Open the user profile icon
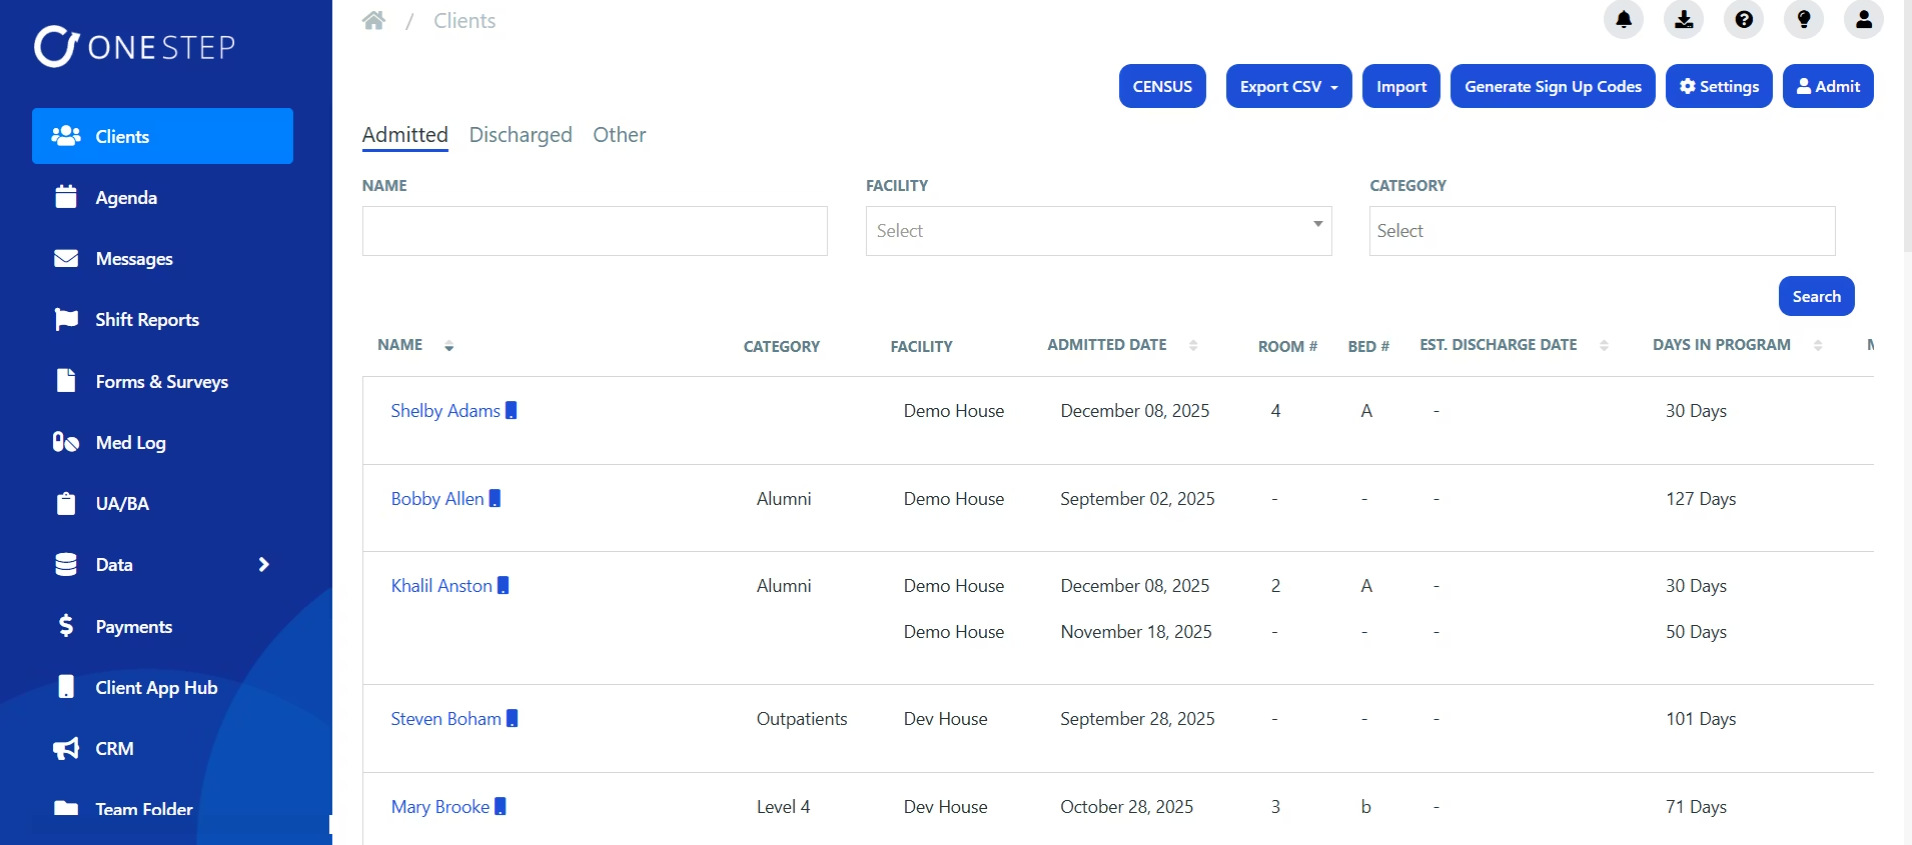Image resolution: width=1912 pixels, height=845 pixels. tap(1864, 19)
